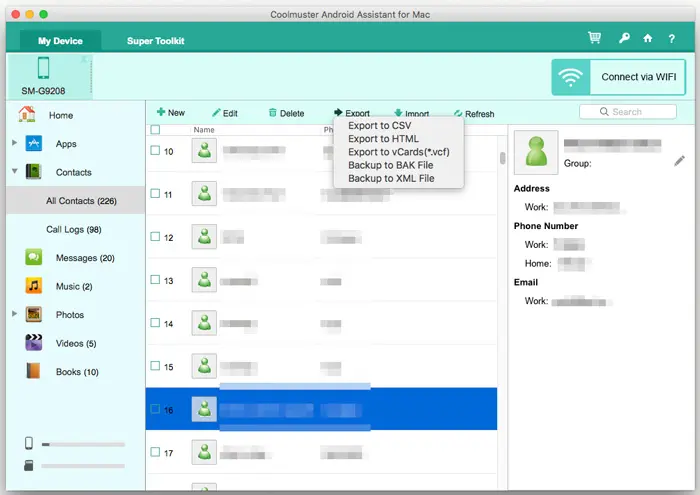700x495 pixels.
Task: Open the Export dropdown button
Action: coord(351,113)
